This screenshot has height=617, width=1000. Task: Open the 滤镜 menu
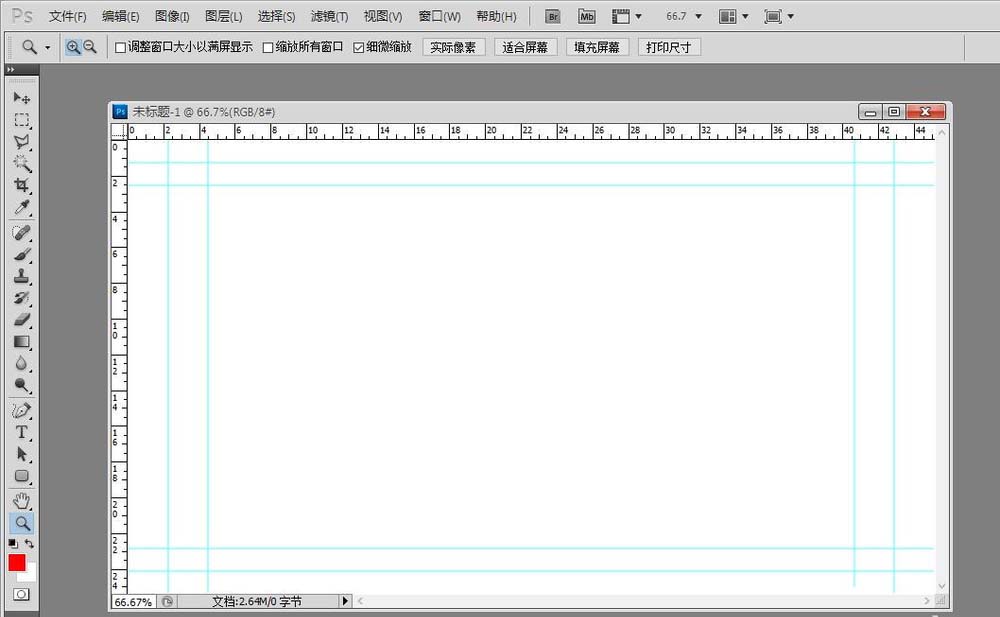coord(329,16)
